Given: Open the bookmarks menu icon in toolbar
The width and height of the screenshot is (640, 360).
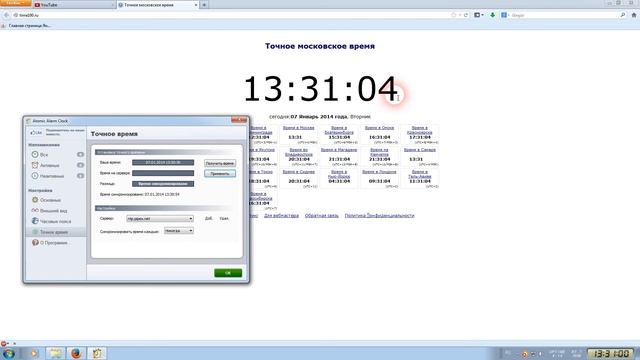Looking at the screenshot, I should click(x=478, y=15).
